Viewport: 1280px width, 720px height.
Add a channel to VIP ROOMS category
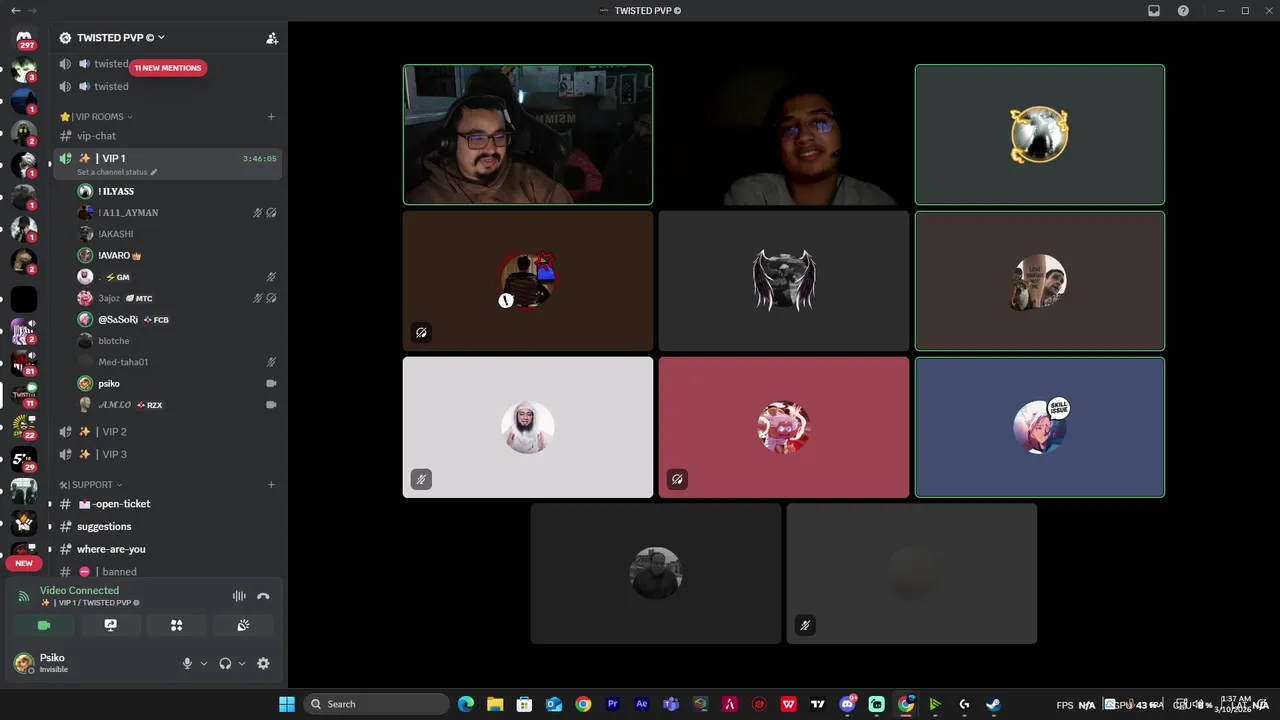pyautogui.click(x=271, y=117)
